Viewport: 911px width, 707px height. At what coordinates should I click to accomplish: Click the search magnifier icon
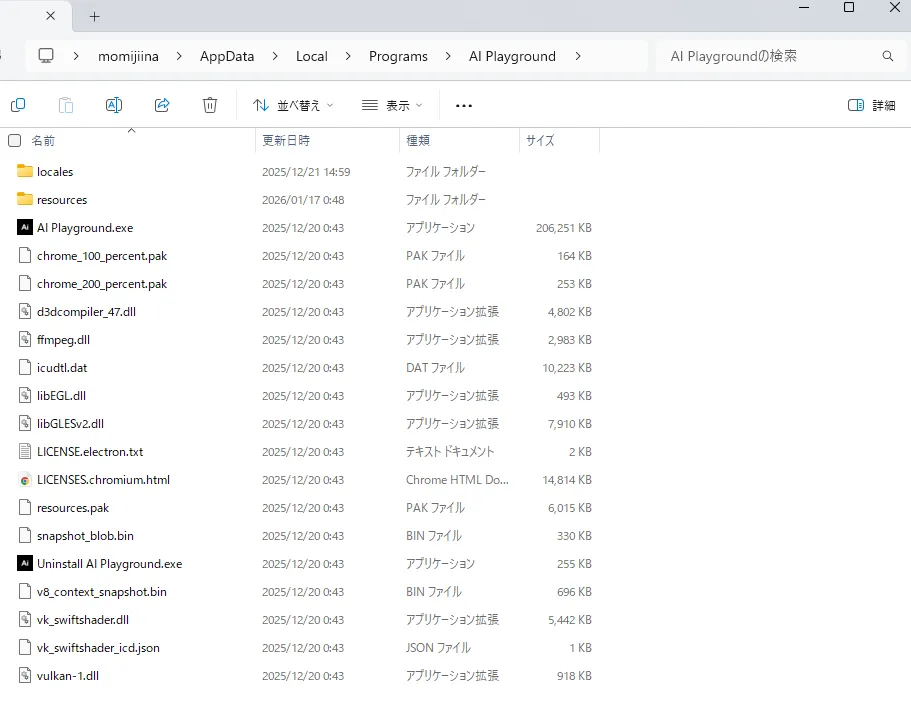[887, 57]
